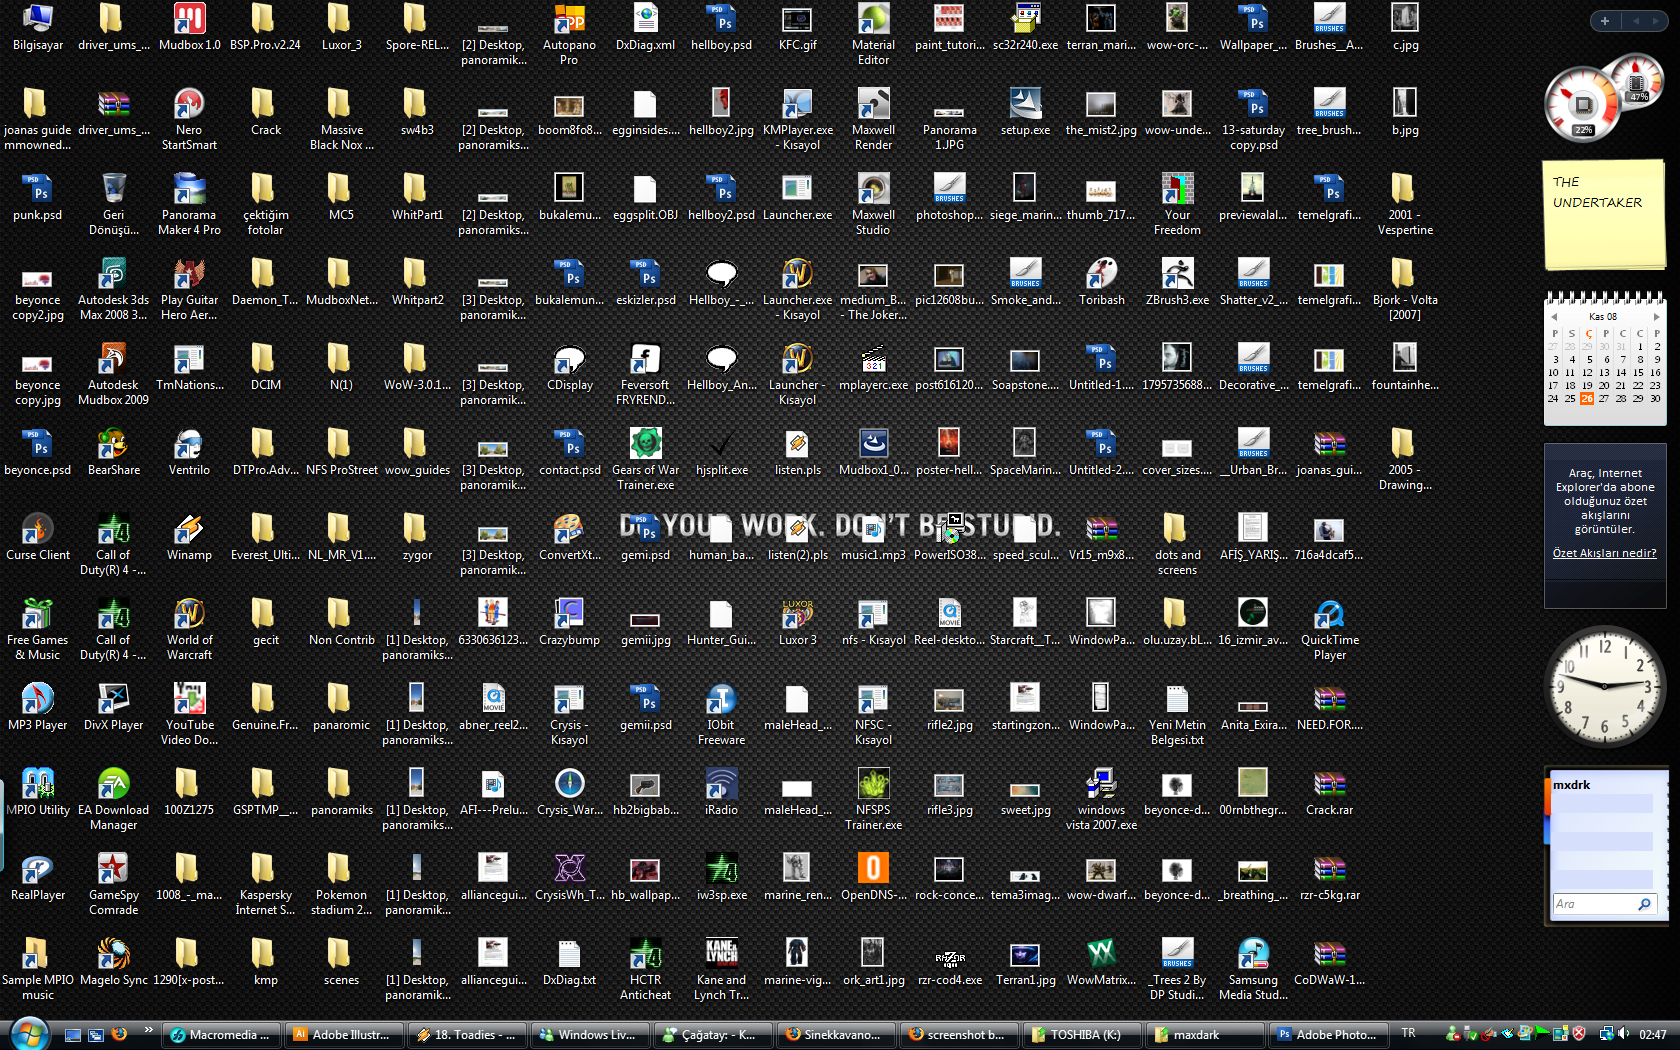Click Show Desktop quick launch icon
1680x1050 pixels.
pos(72,1035)
